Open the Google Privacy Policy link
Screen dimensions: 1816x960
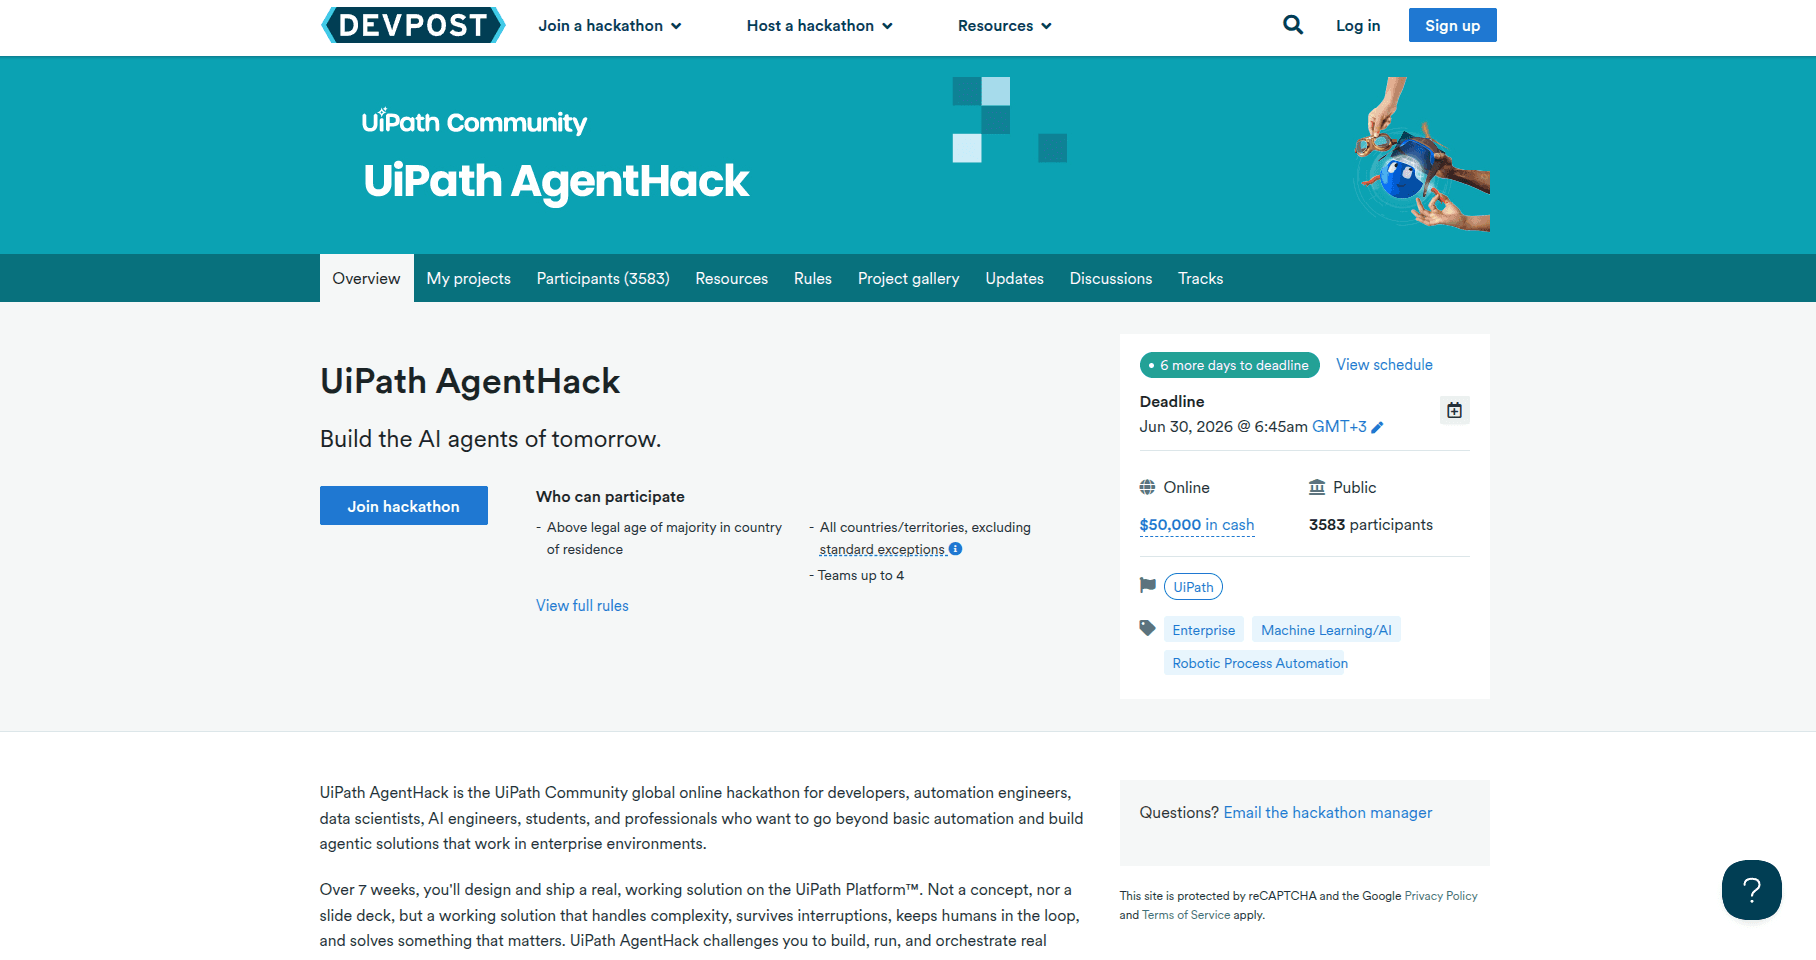pyautogui.click(x=1440, y=896)
